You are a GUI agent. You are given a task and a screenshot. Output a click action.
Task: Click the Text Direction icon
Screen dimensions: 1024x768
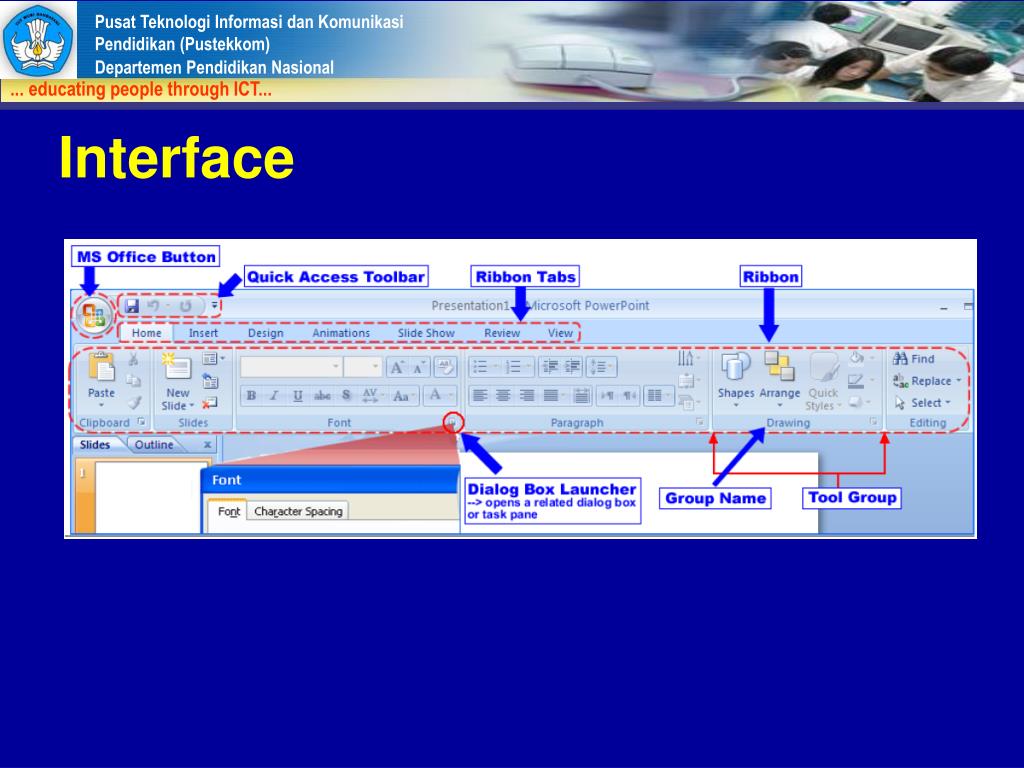coord(687,359)
